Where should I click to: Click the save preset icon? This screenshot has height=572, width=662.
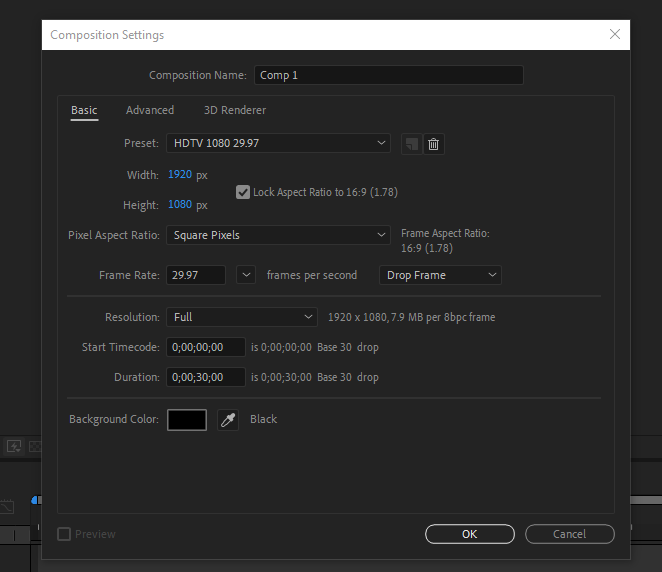tap(412, 144)
